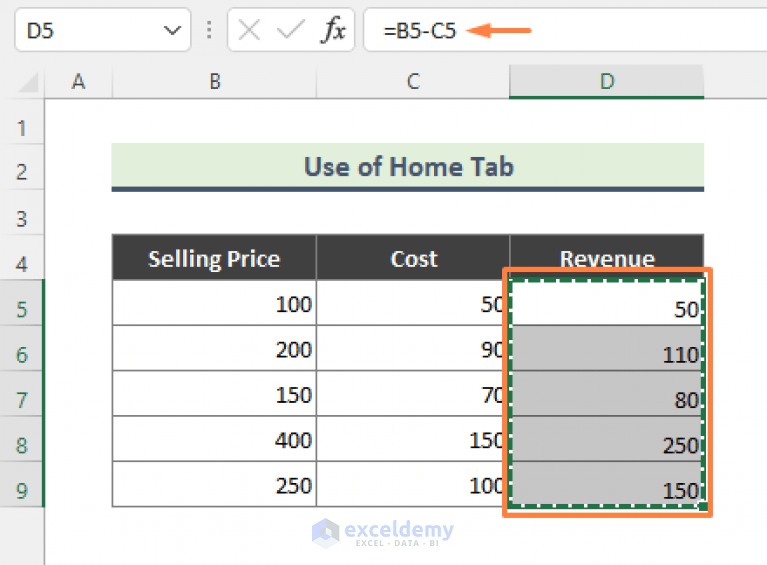Click the formula bar resize dots handle
This screenshot has height=565, width=767.
[x=209, y=30]
